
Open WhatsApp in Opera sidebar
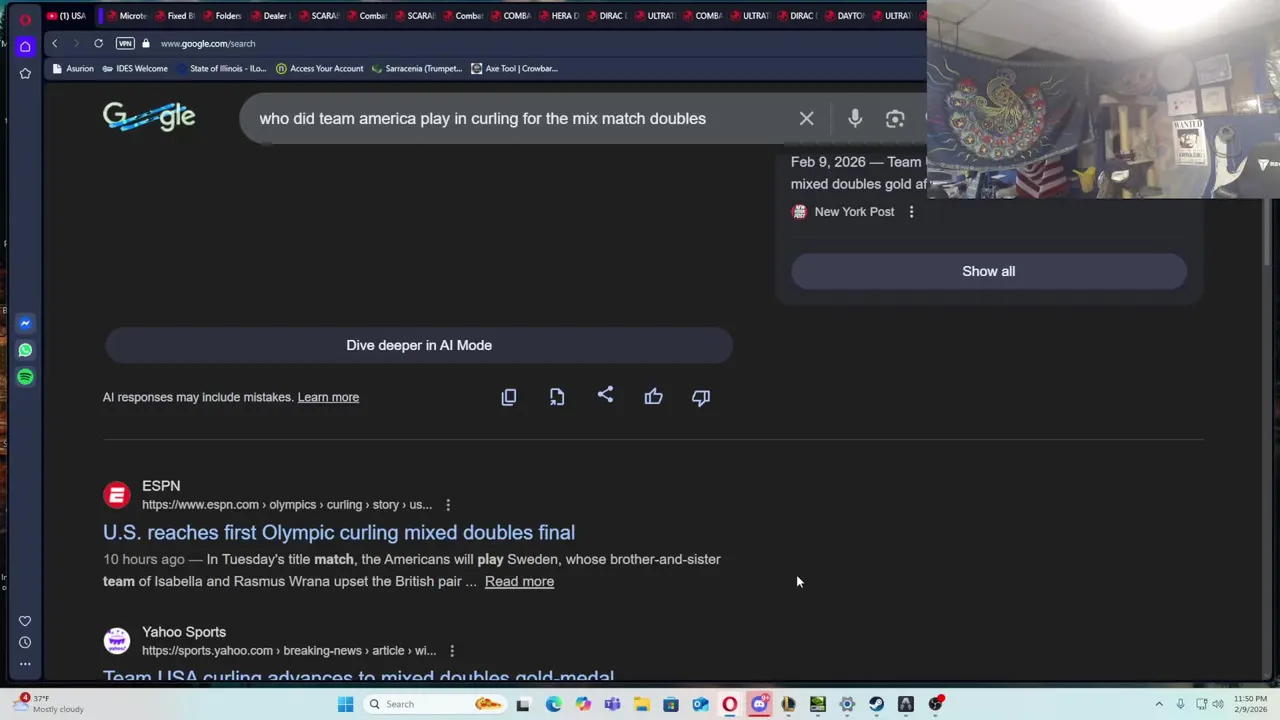coord(25,350)
